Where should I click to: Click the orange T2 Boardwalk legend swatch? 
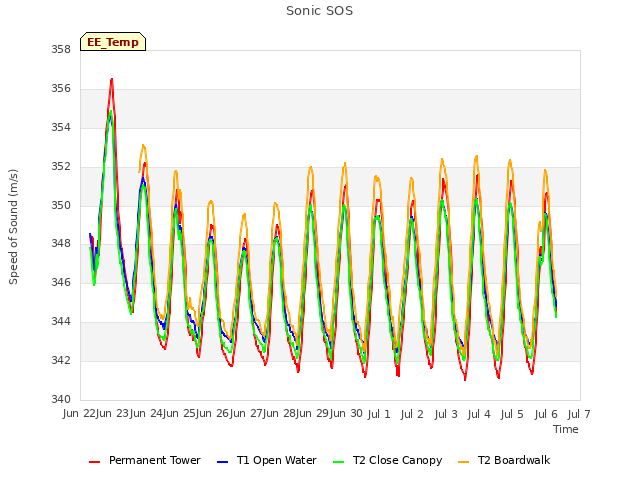464,462
